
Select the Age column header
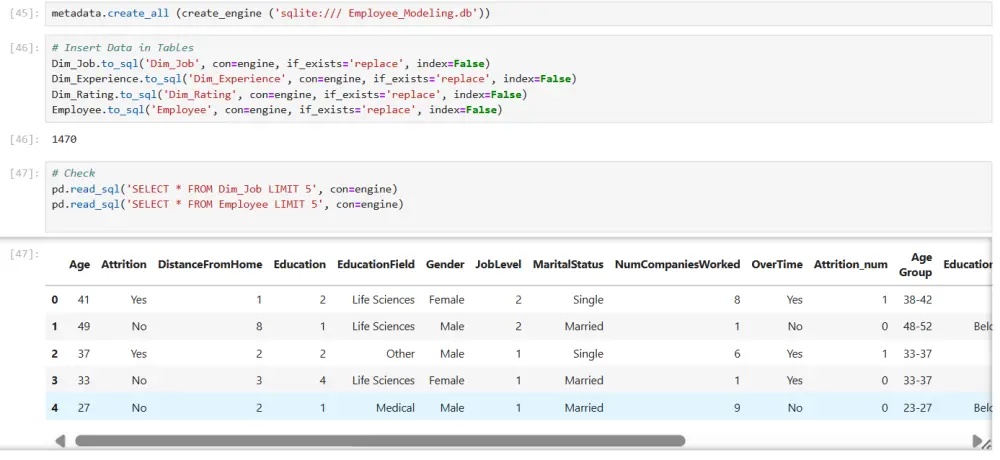(79, 265)
